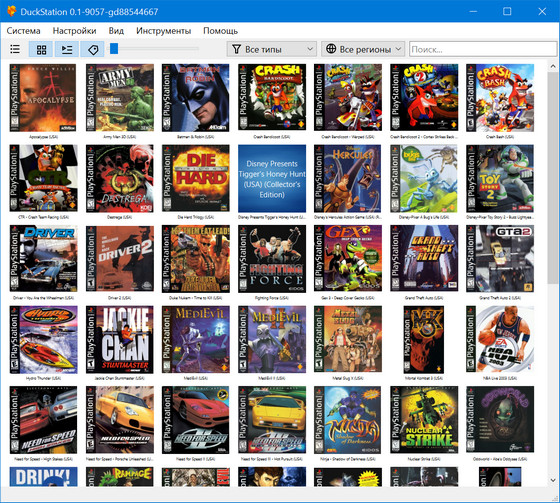Select the Batman & Robin cover
Viewport: 560px width, 503px height.
click(196, 98)
